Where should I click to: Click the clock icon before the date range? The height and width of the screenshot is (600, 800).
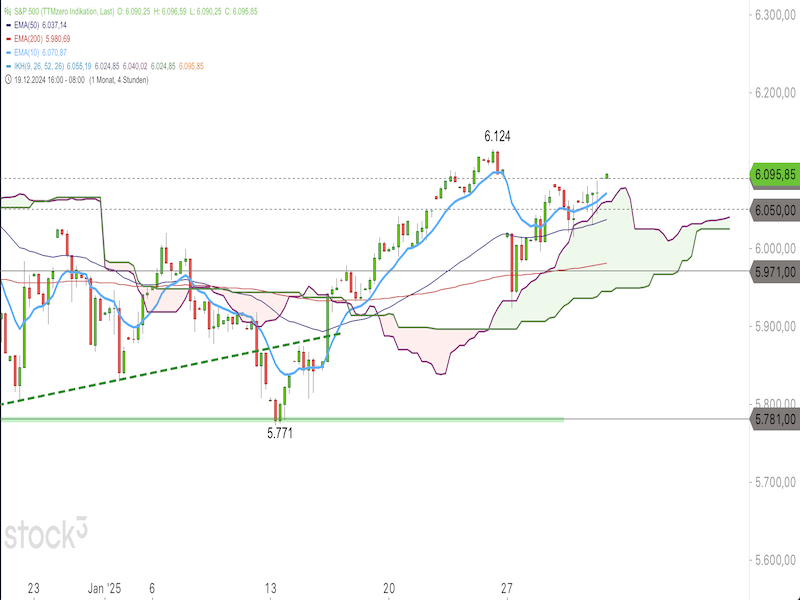tap(8, 80)
